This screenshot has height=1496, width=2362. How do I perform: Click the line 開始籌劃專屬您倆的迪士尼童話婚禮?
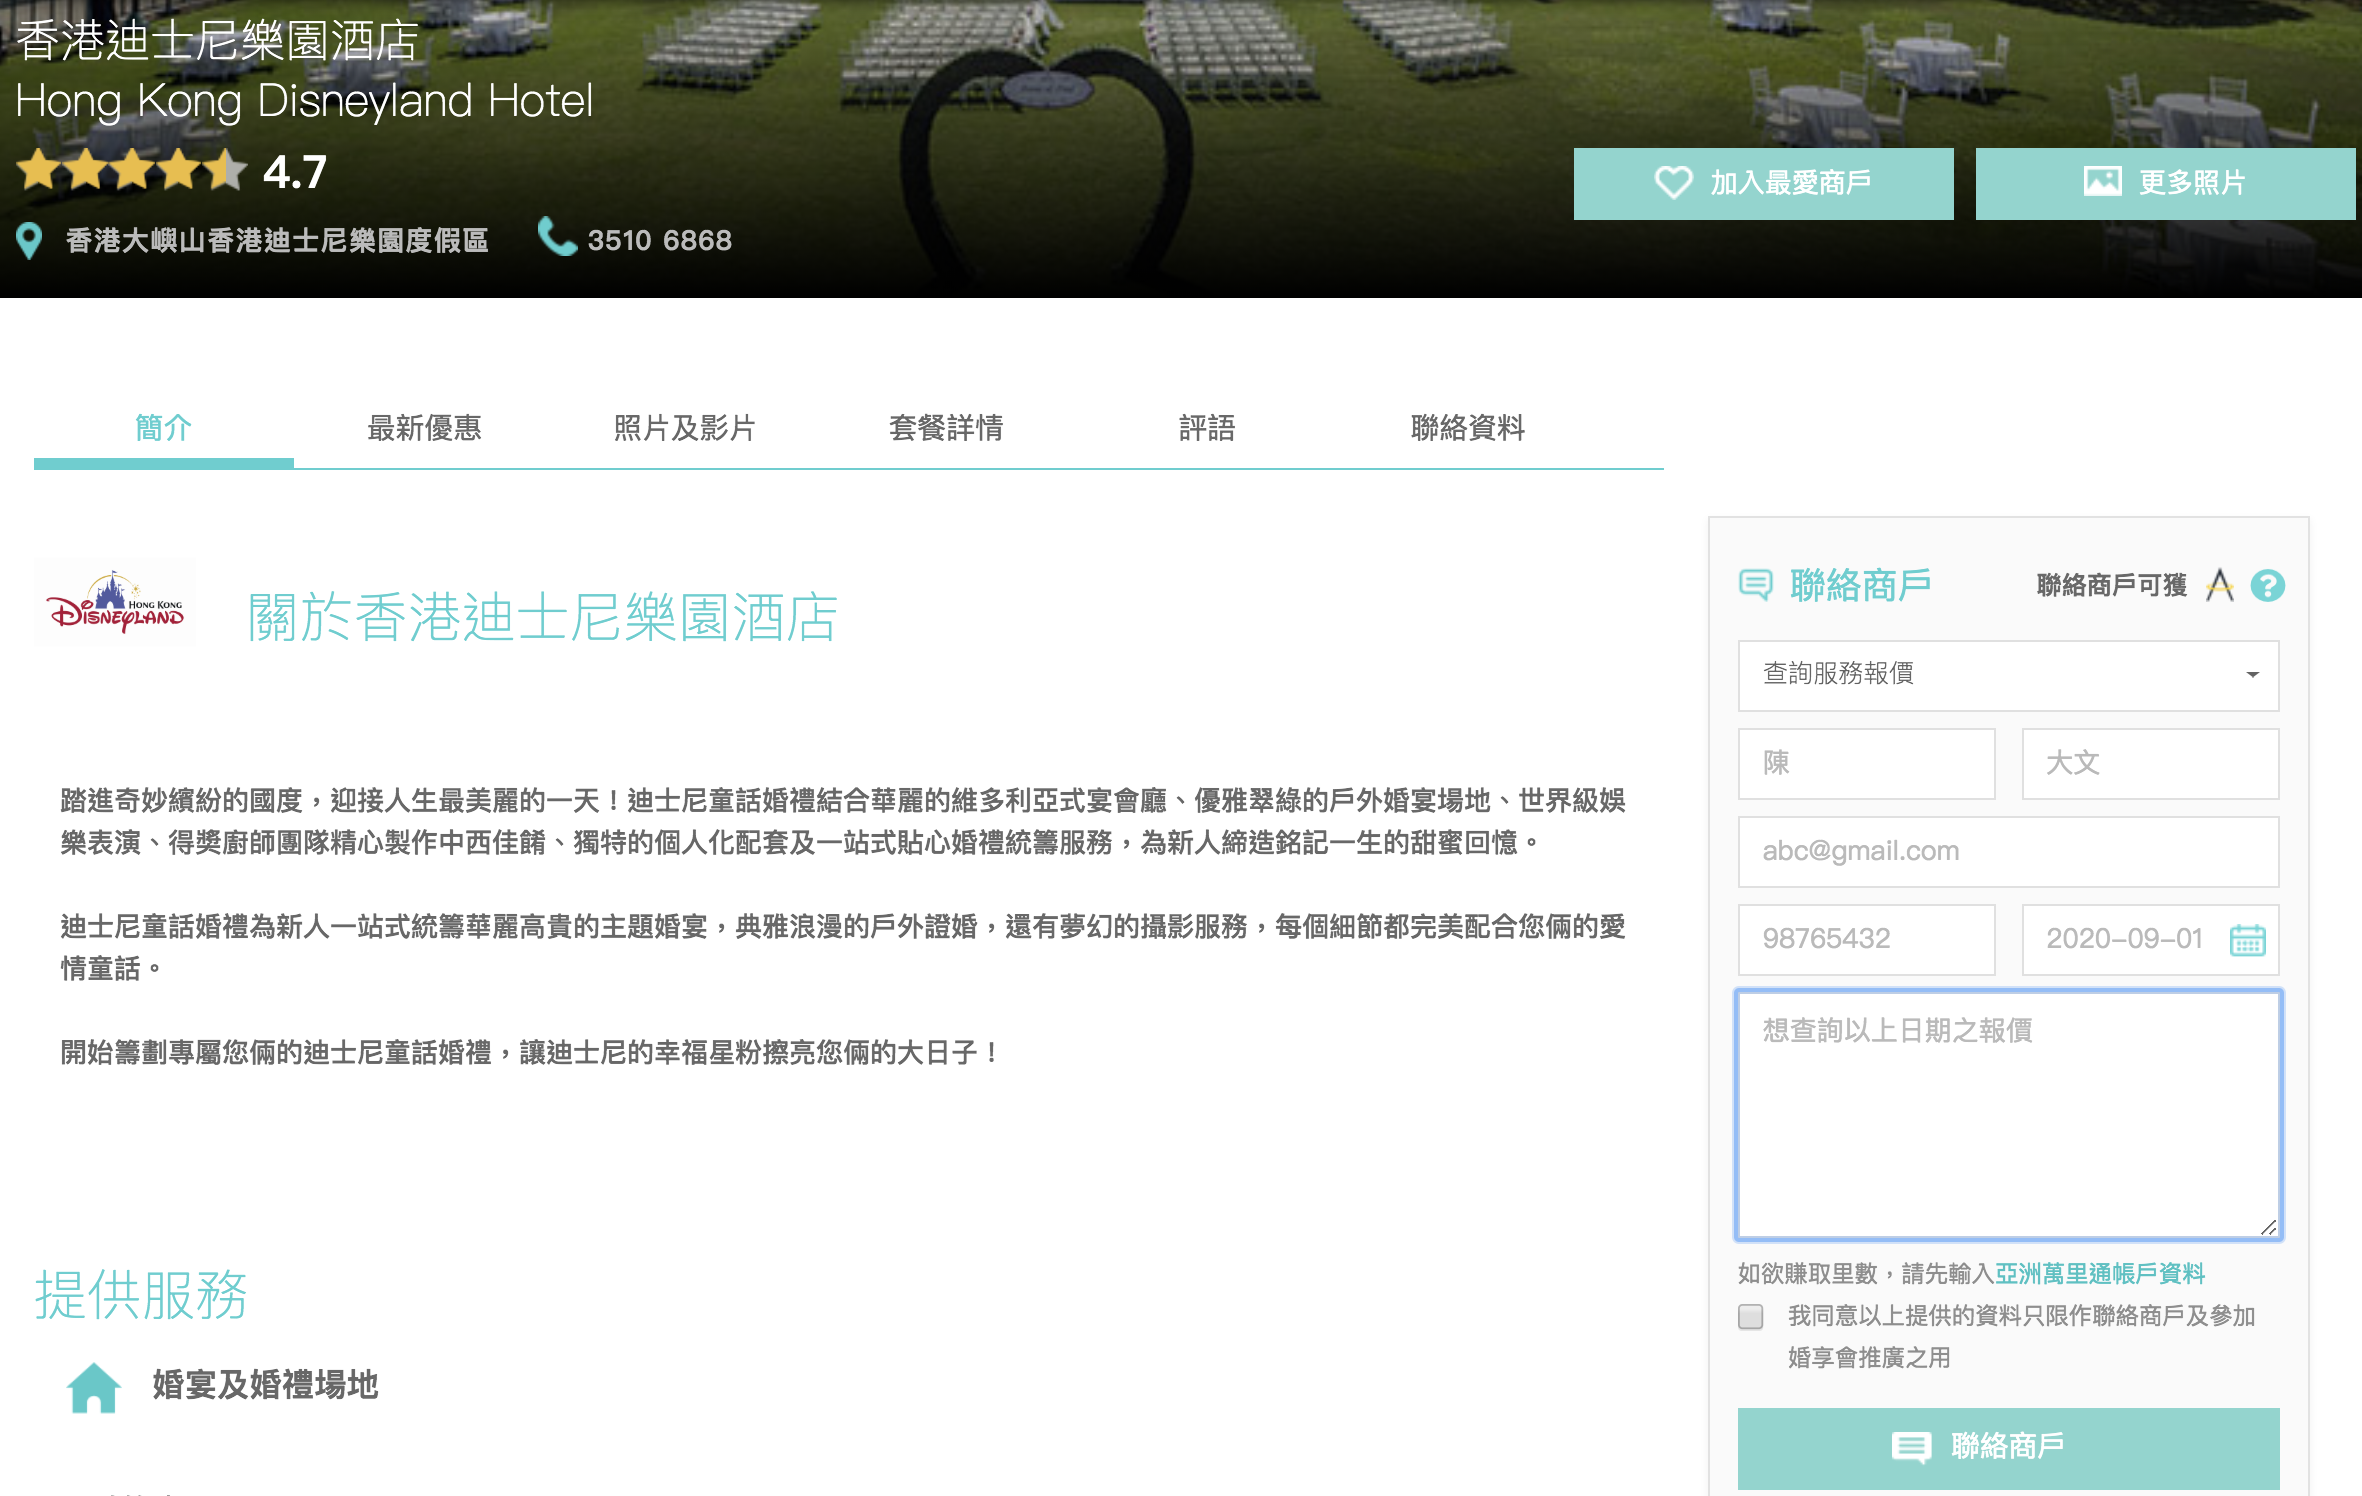(x=530, y=1052)
